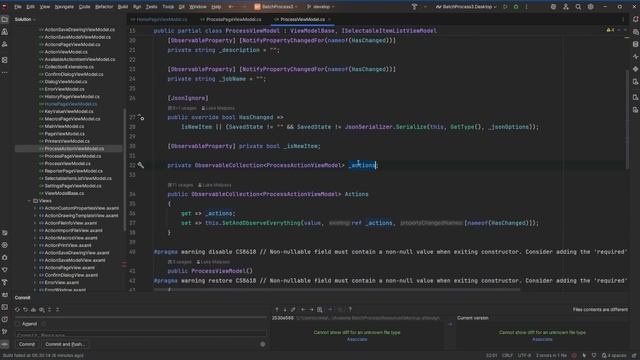640x360 pixels.
Task: Expand all changes in Commit toolbar
Action: point(50,310)
